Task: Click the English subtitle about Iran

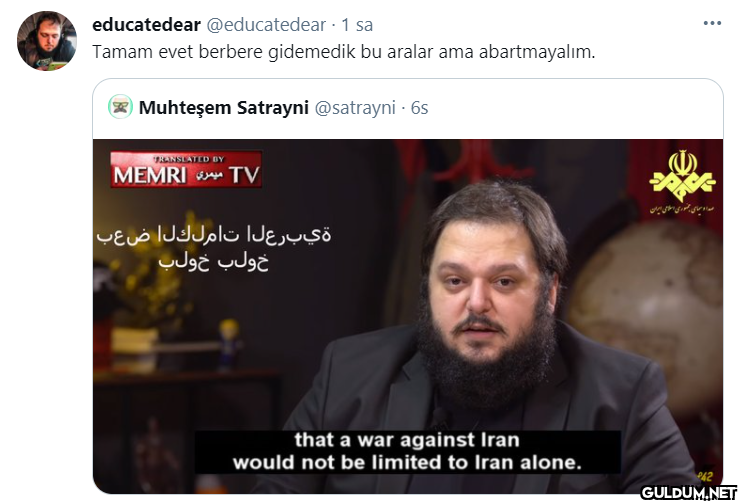Action: click(407, 452)
